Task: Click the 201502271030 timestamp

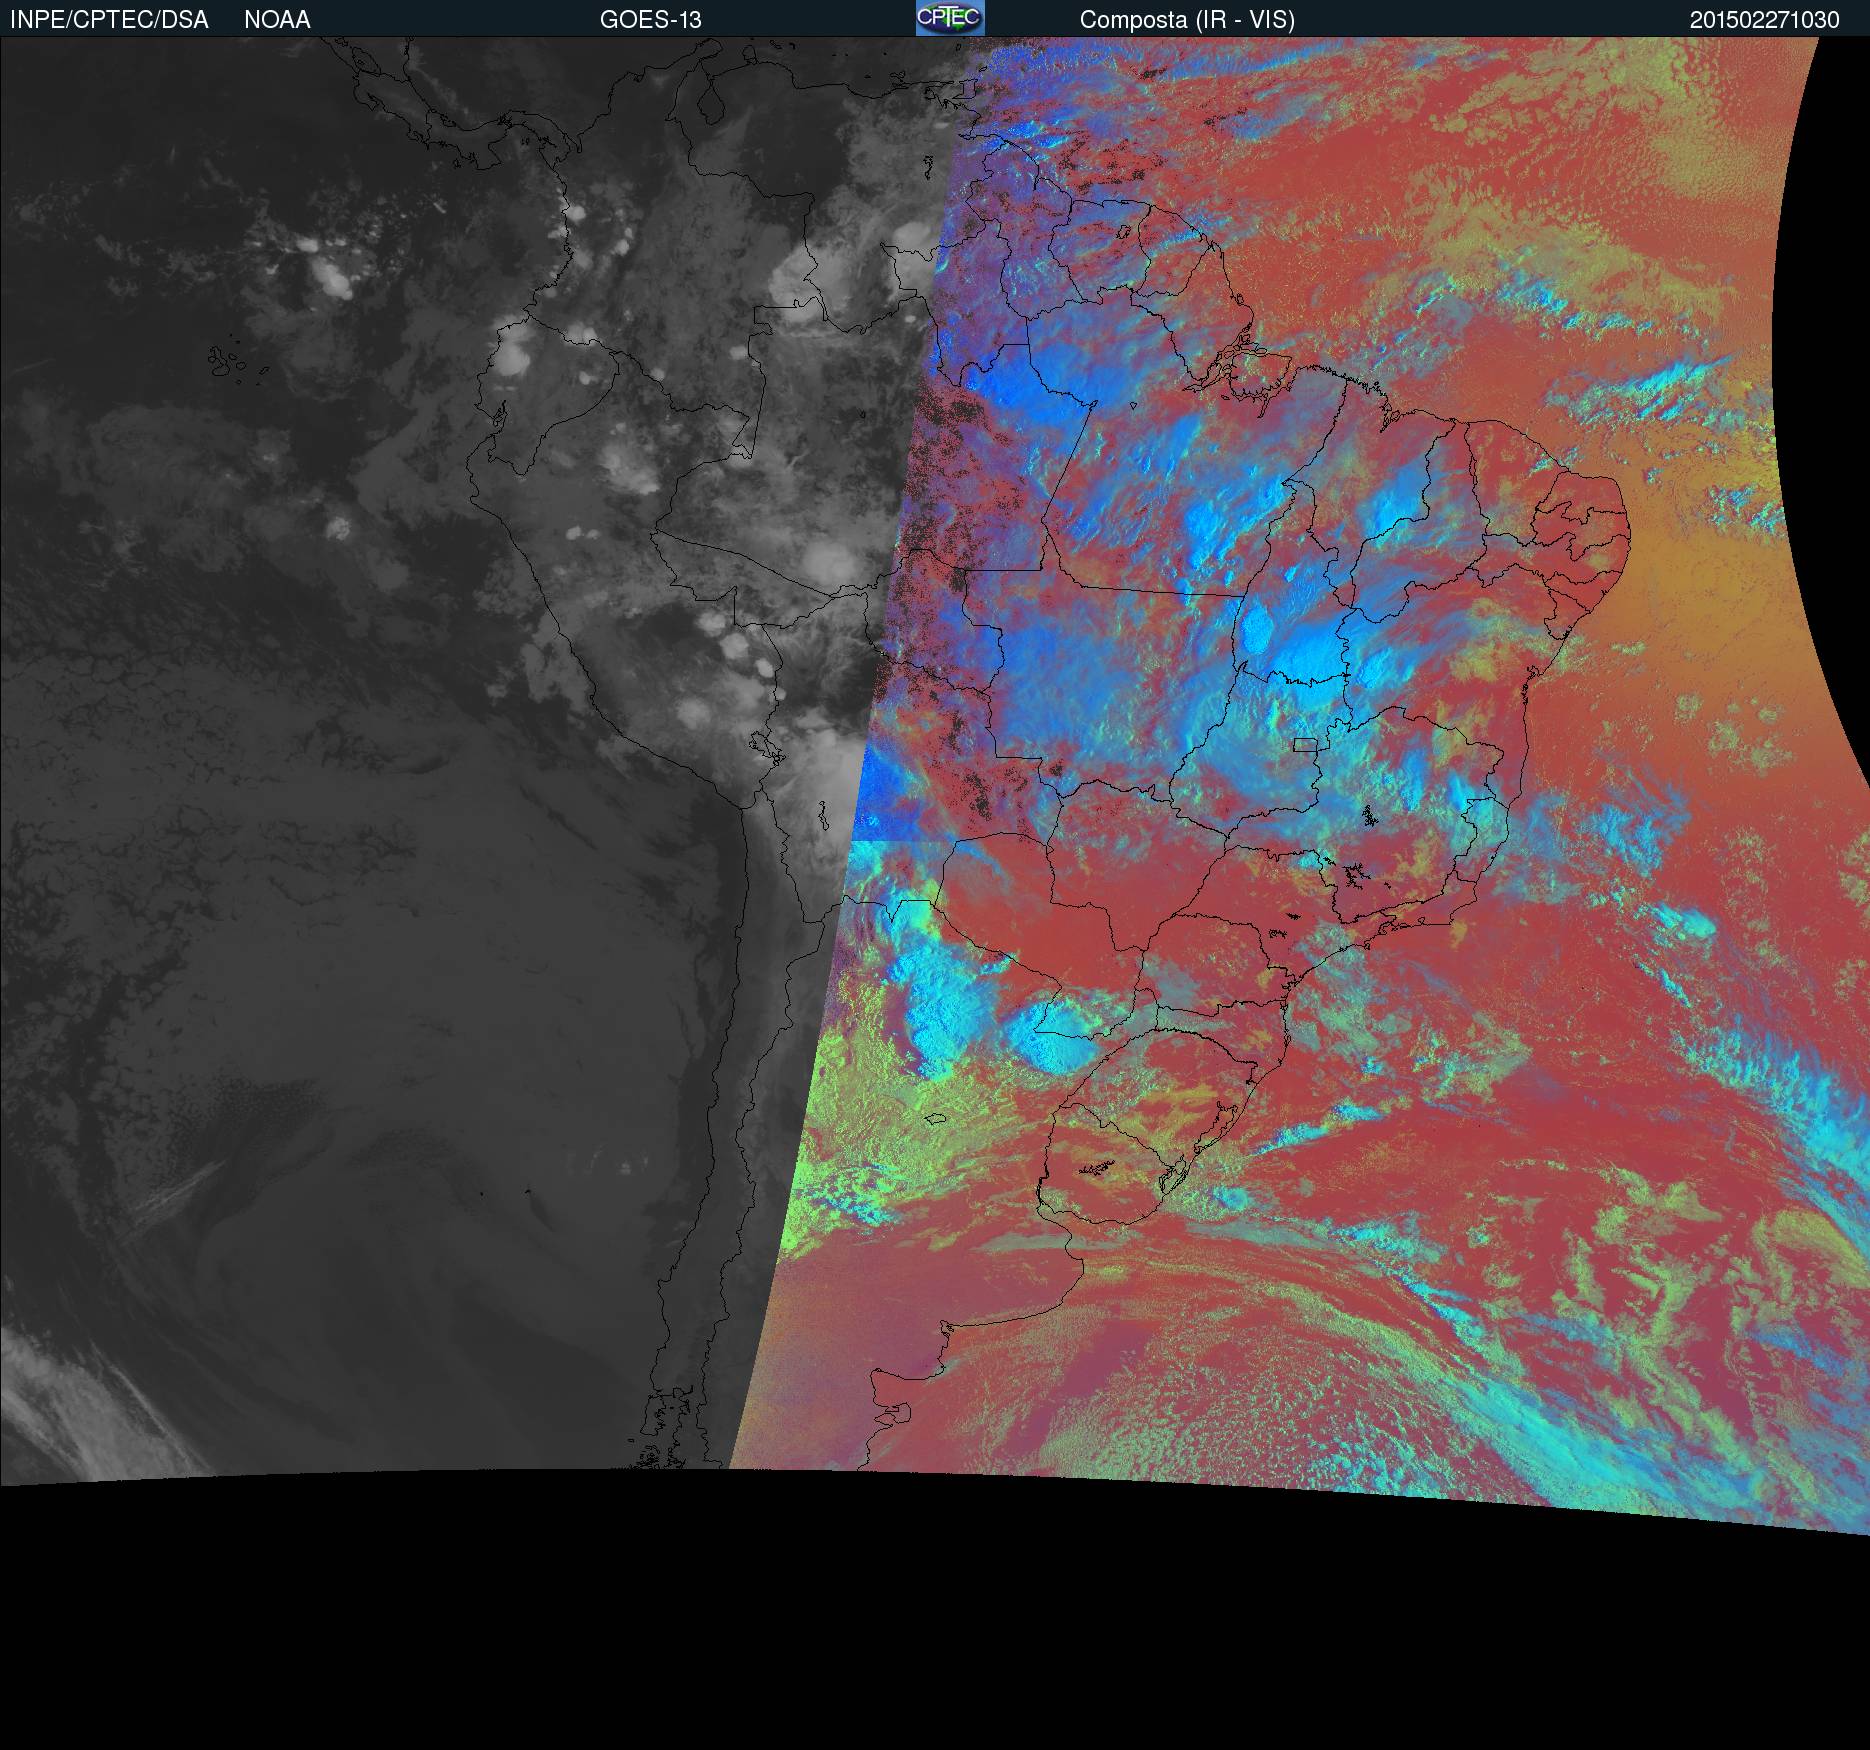Action: pos(1764,20)
